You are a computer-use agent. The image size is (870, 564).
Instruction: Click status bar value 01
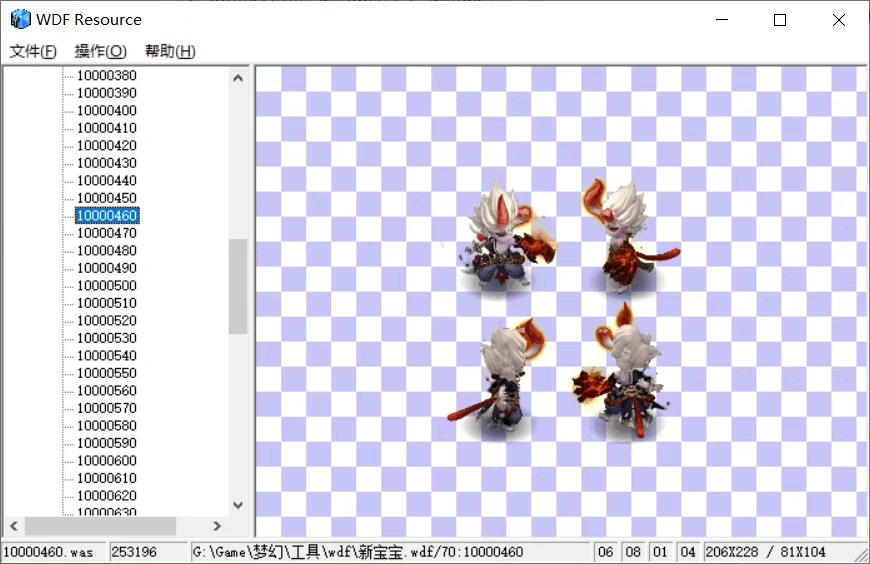660,552
